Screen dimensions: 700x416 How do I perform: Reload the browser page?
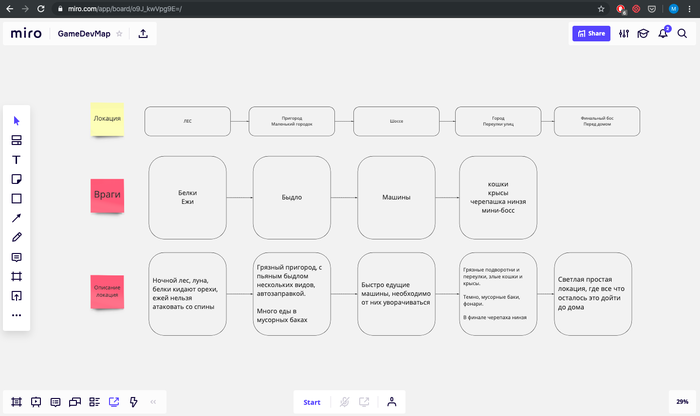(41, 8)
